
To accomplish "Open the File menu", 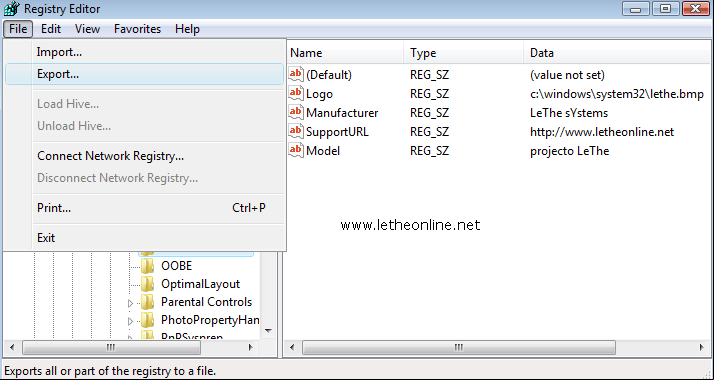I will pyautogui.click(x=18, y=29).
